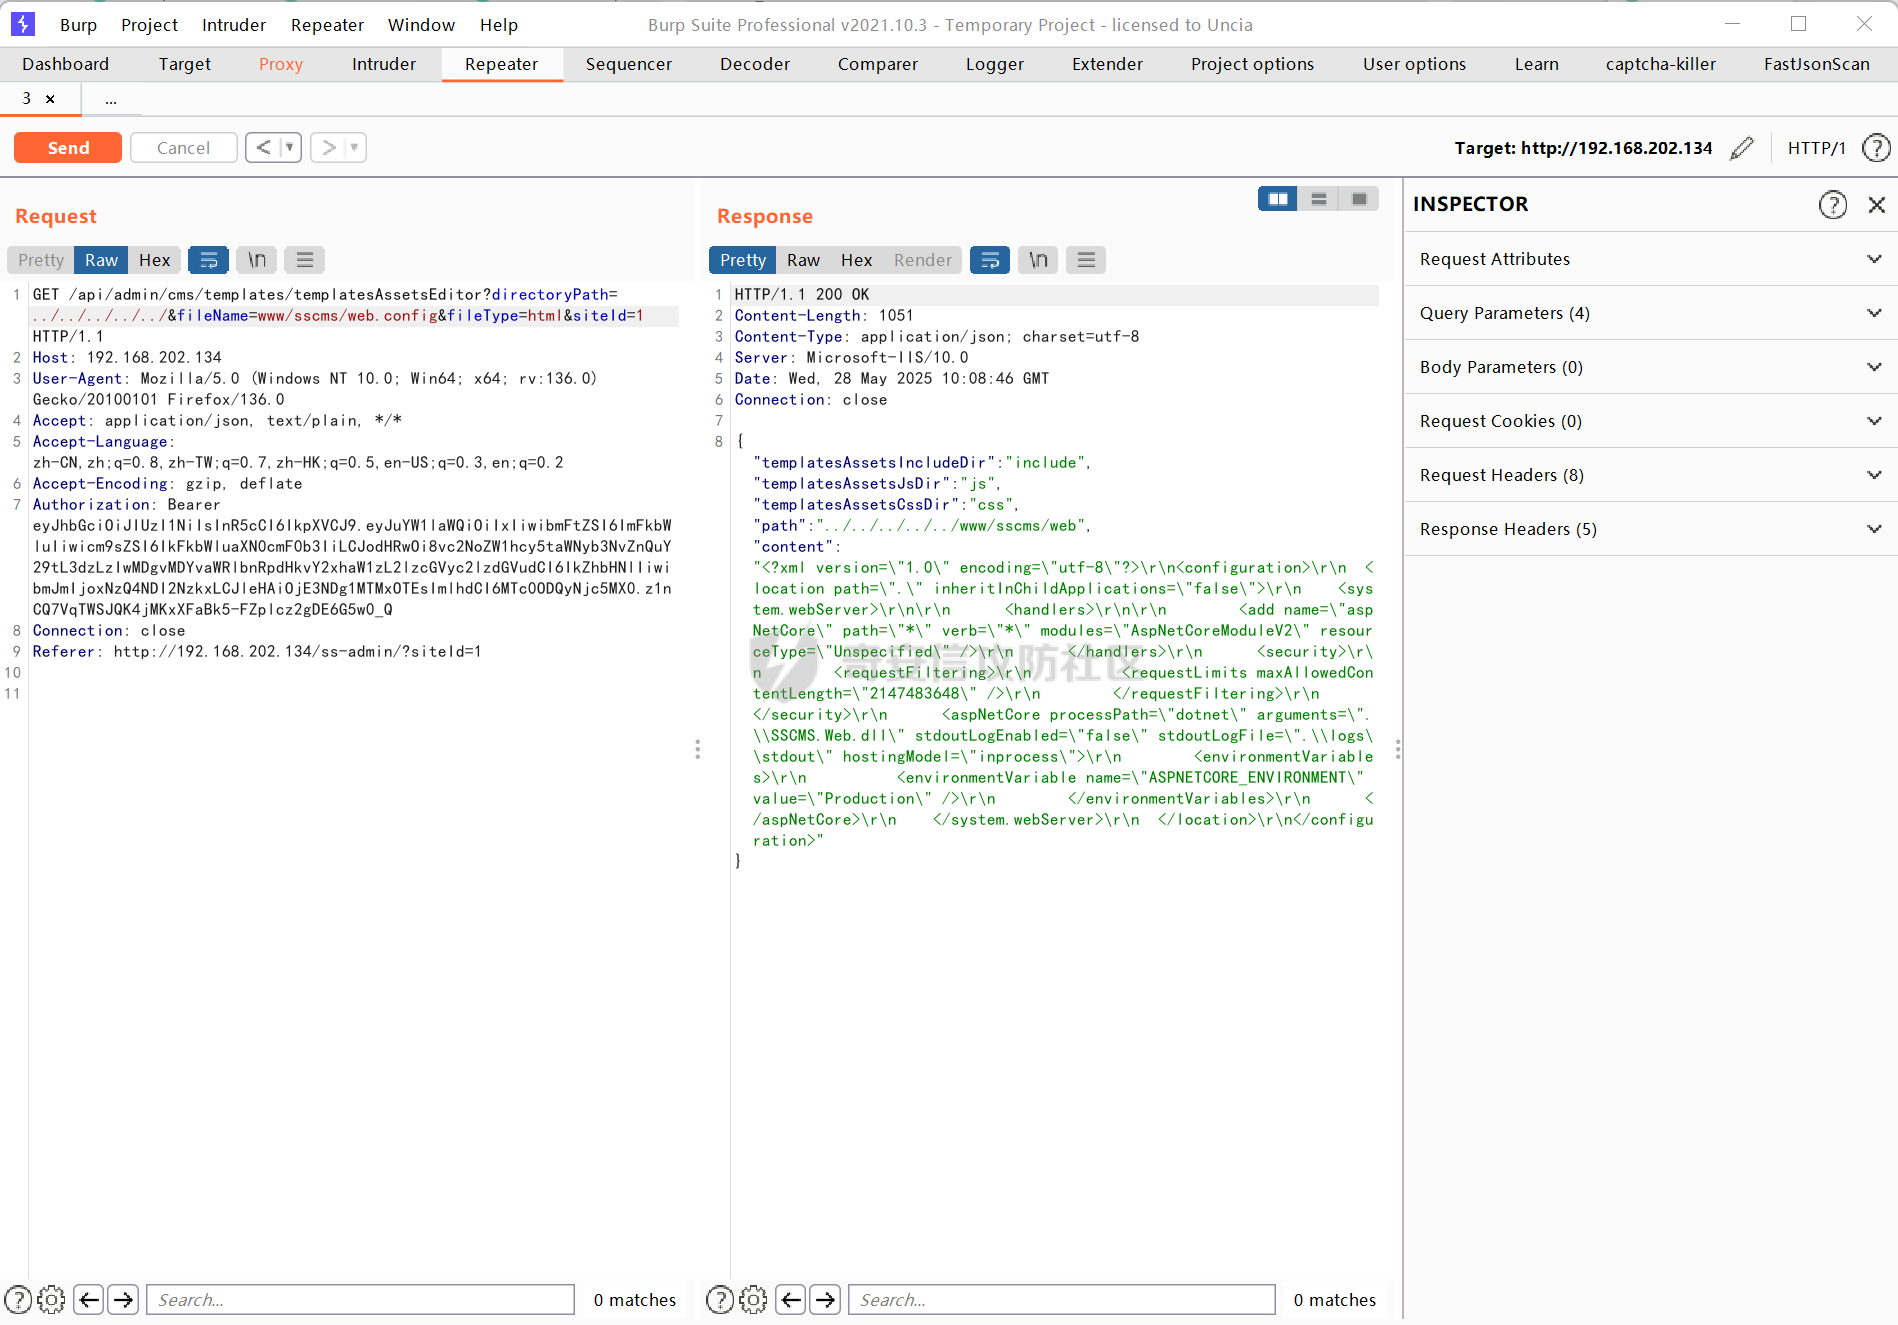Switch Response view to Render
The height and width of the screenshot is (1325, 1898).
pyautogui.click(x=922, y=260)
